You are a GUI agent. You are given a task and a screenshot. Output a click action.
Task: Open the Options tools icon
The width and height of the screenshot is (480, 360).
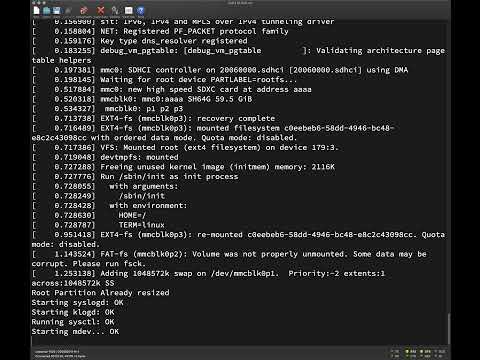115,11
